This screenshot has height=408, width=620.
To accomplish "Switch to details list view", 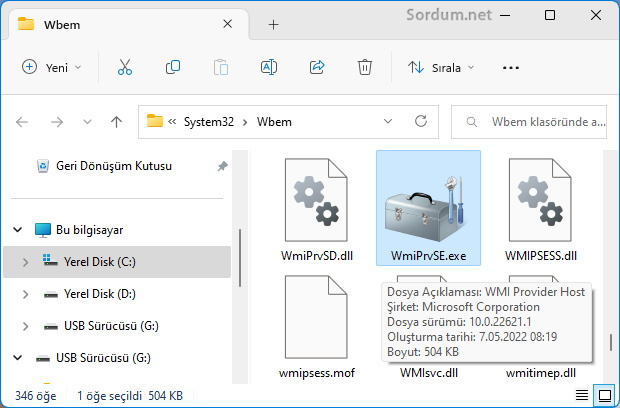I will [x=582, y=395].
